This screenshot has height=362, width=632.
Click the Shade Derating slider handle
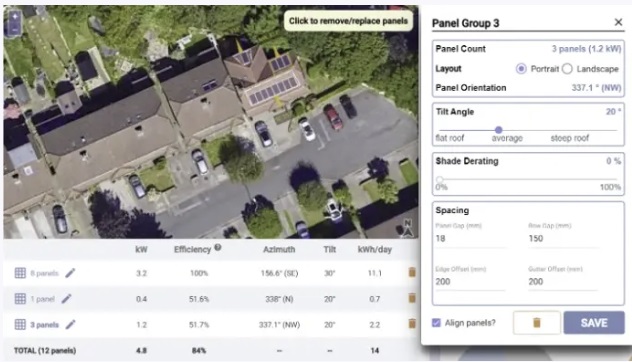[x=440, y=179]
